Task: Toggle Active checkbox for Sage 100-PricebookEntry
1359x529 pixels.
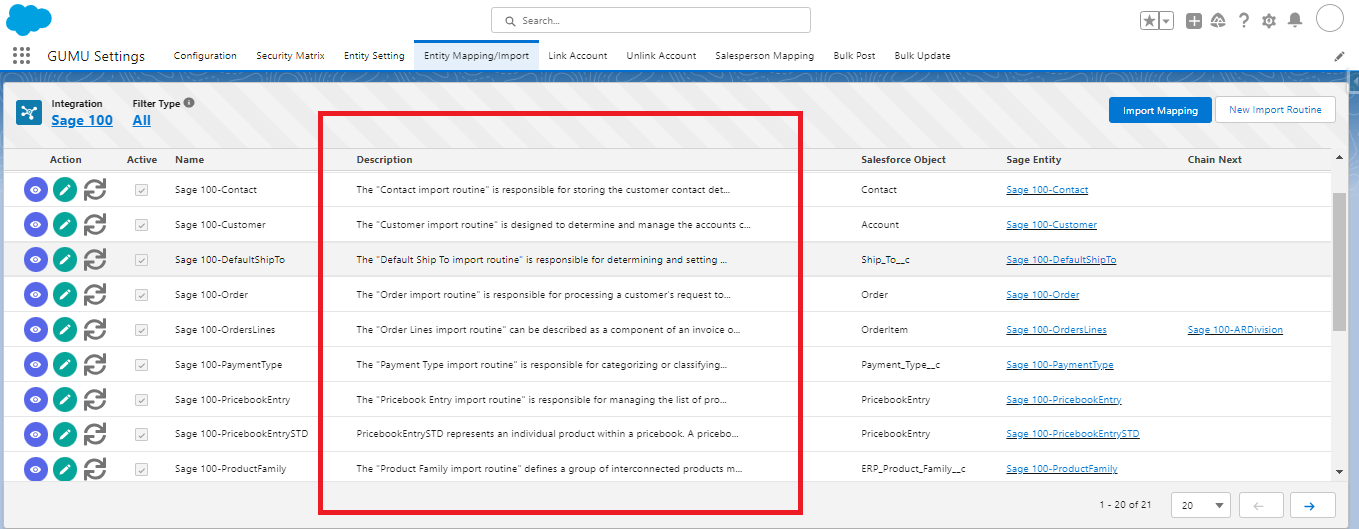Action: pos(142,400)
